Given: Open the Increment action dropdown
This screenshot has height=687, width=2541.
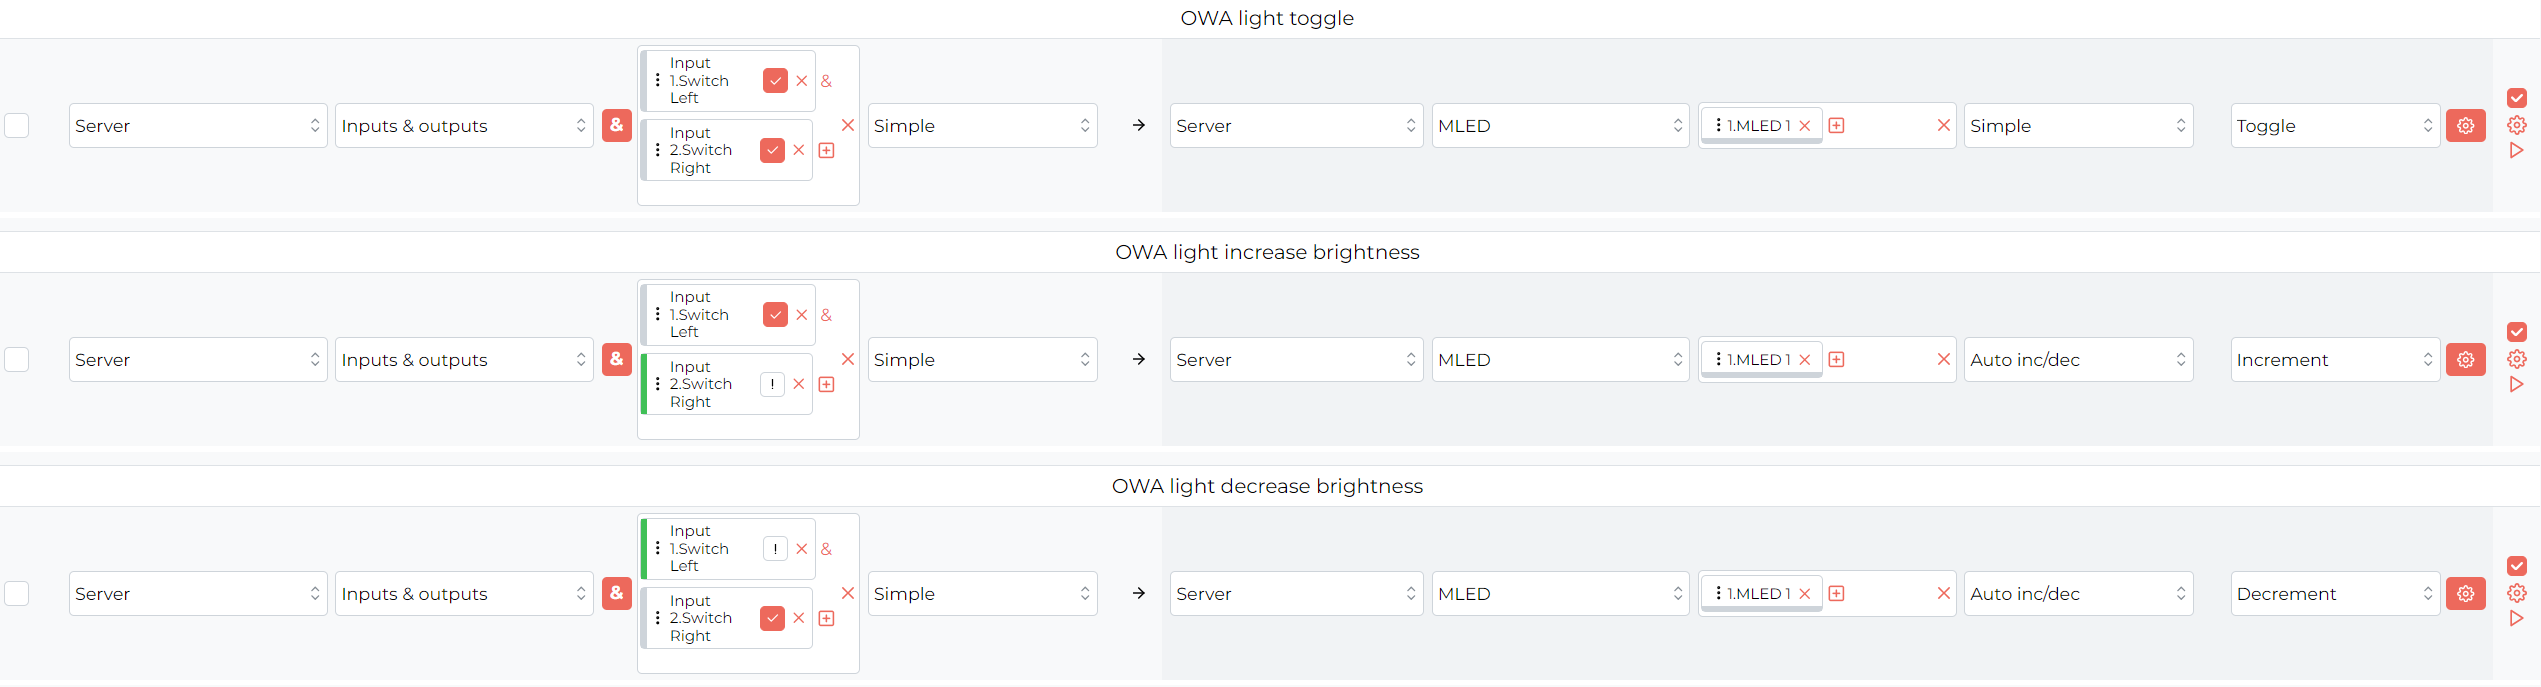Looking at the screenshot, I should click(x=2335, y=359).
